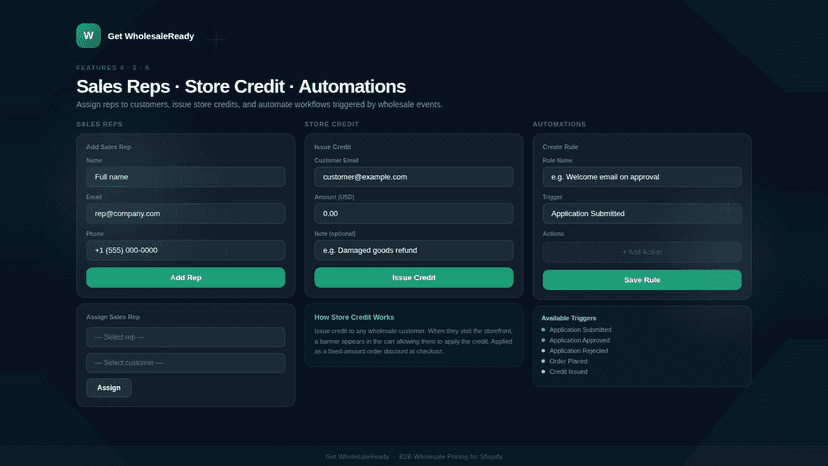
Task: Open the Trigger dropdown showing Application Submitted
Action: [642, 213]
